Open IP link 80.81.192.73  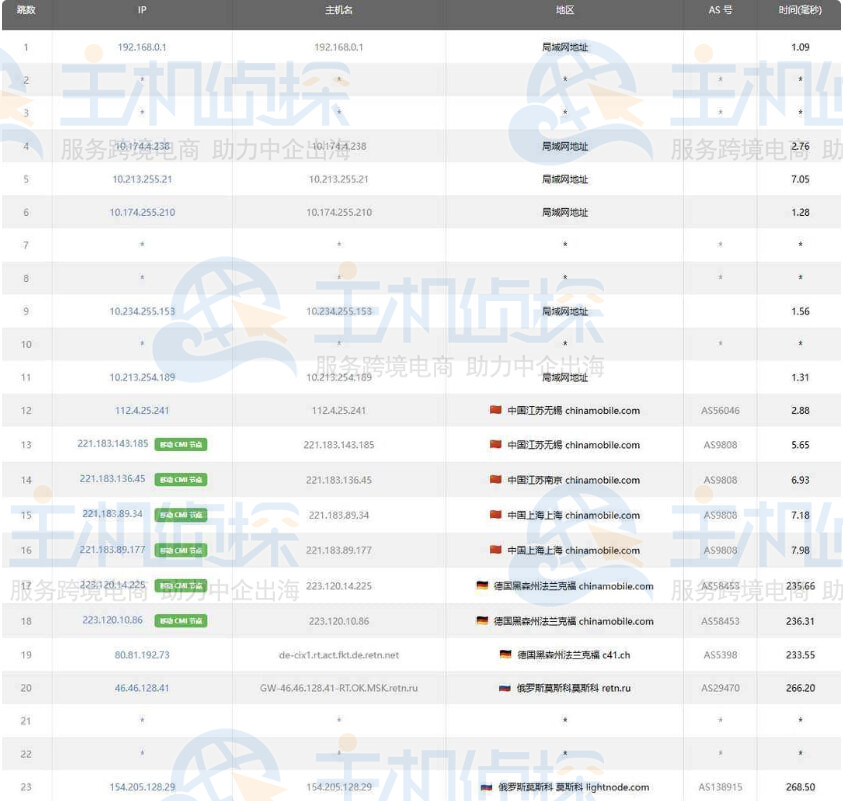coord(142,655)
